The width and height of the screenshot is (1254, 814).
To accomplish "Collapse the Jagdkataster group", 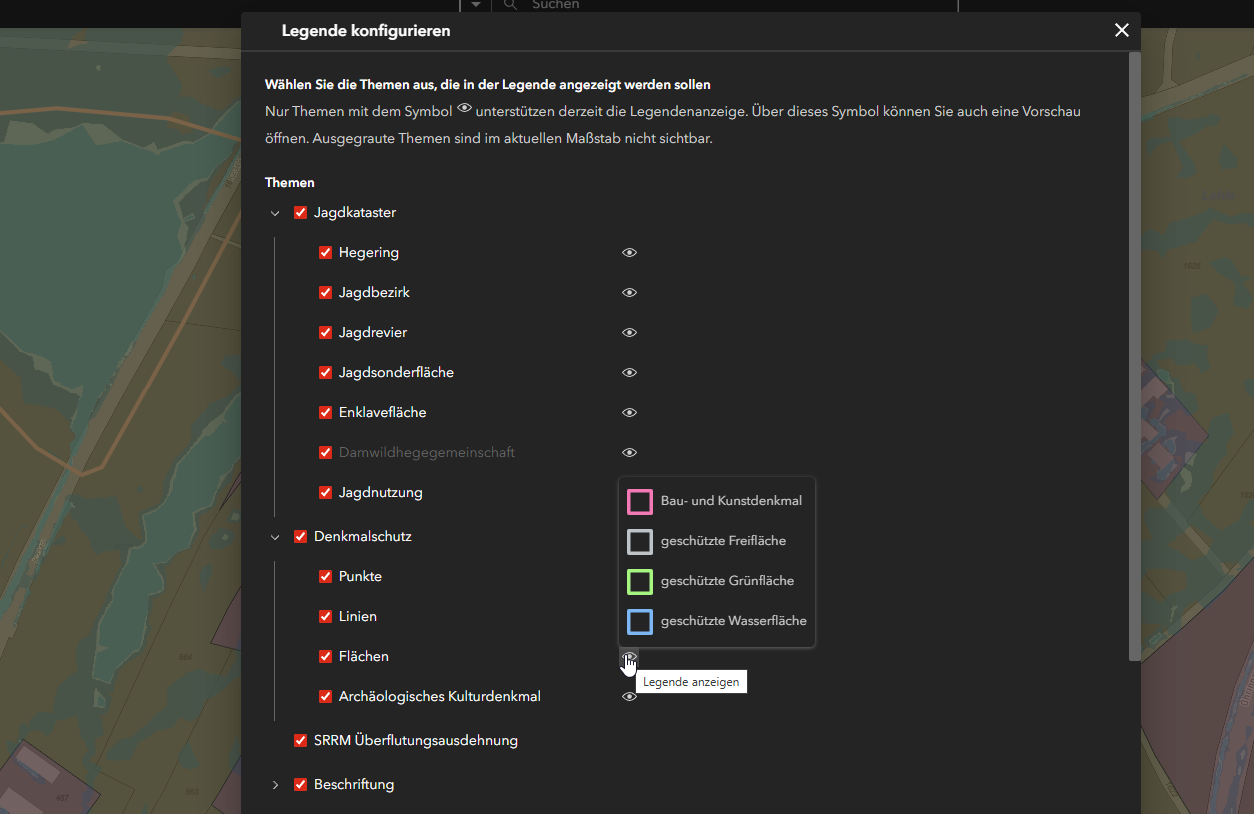I will pyautogui.click(x=275, y=213).
